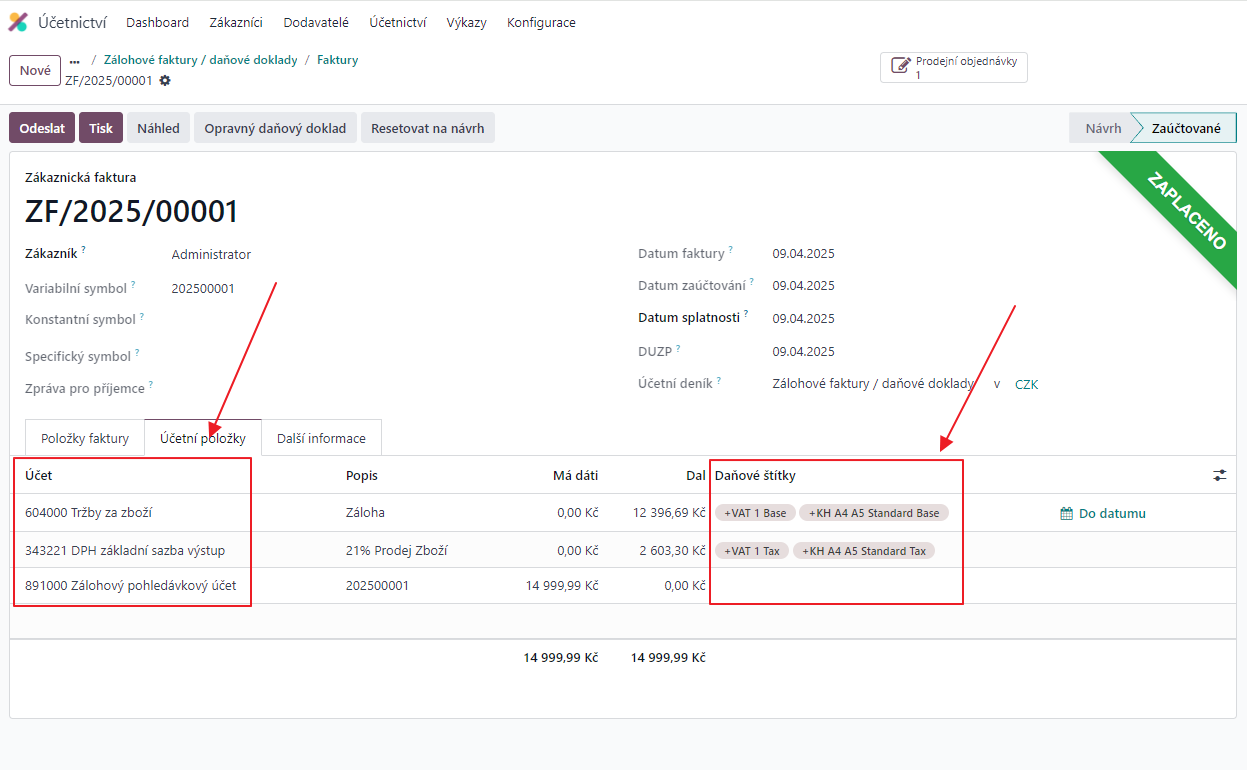Screen dimensions: 1247x770
Task: Click the column options adjust icon
Action: coord(1219,476)
